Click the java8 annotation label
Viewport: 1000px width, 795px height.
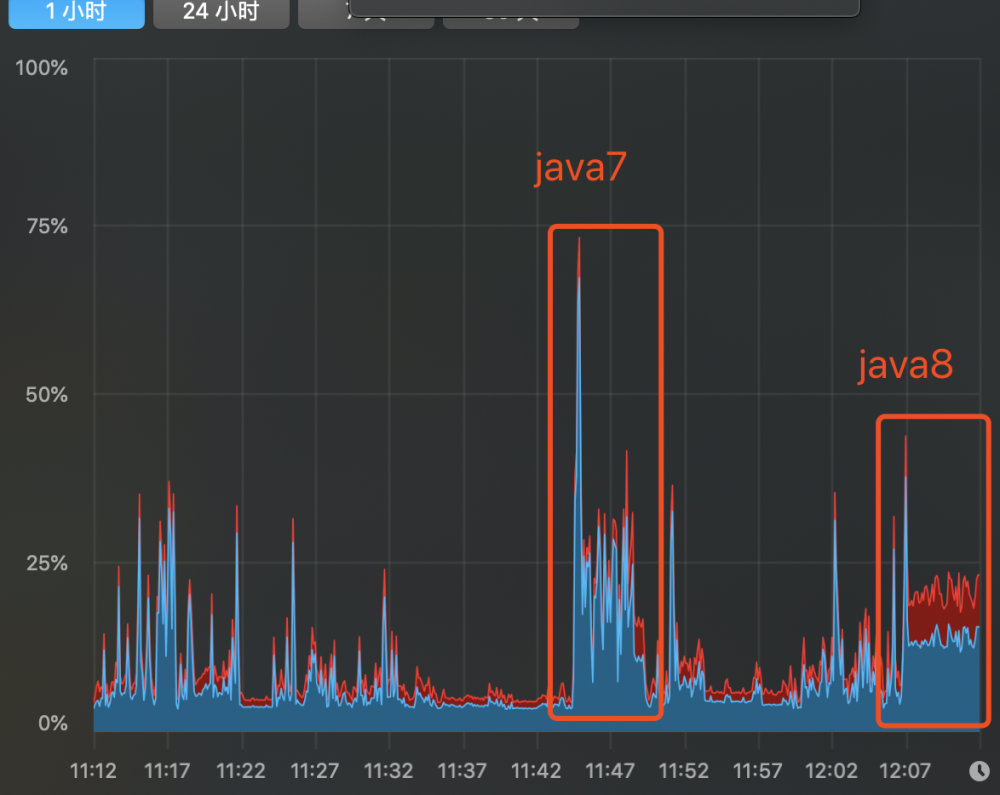click(x=903, y=365)
